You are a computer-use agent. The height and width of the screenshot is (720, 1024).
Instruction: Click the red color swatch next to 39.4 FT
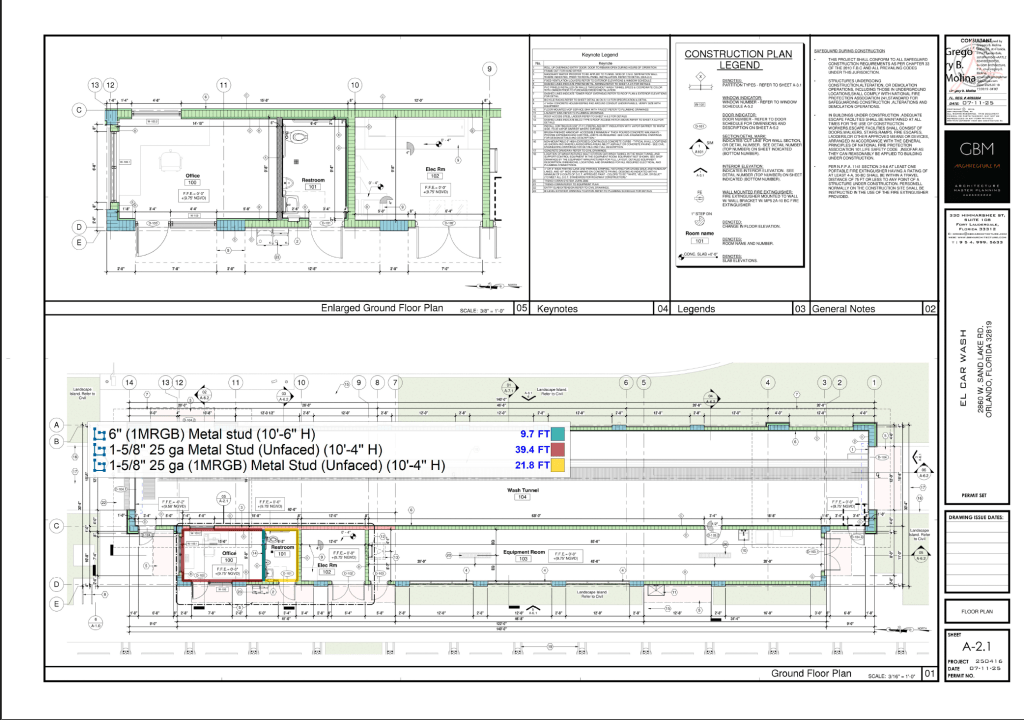tap(558, 450)
